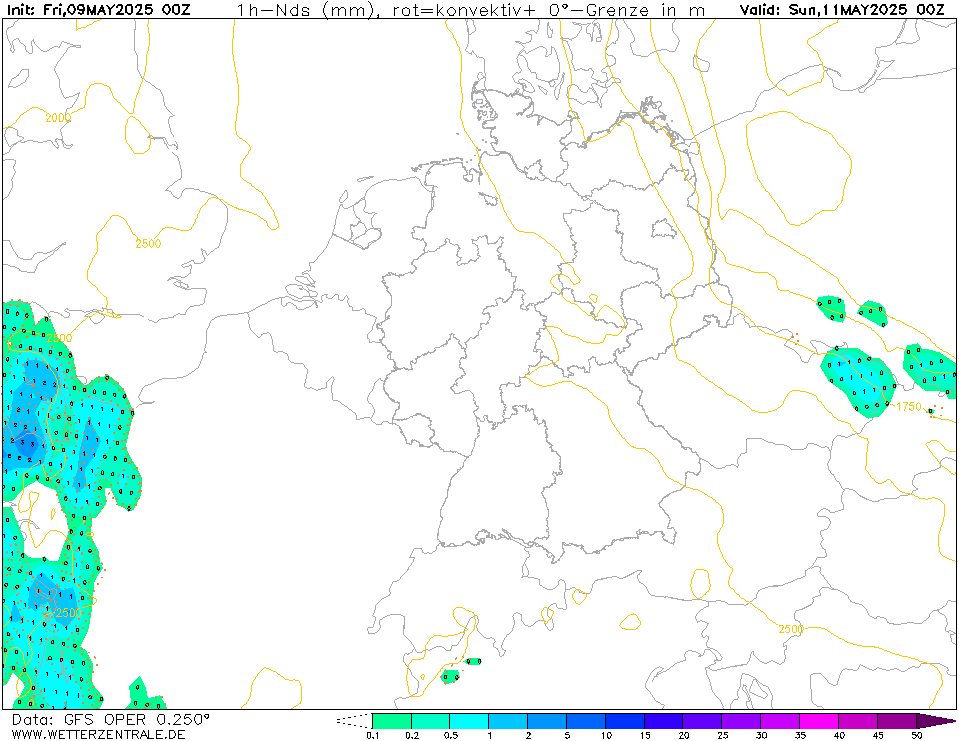This screenshot has width=959, height=741.
Task: Click the 0.5 tick label under color scale
Action: click(451, 735)
